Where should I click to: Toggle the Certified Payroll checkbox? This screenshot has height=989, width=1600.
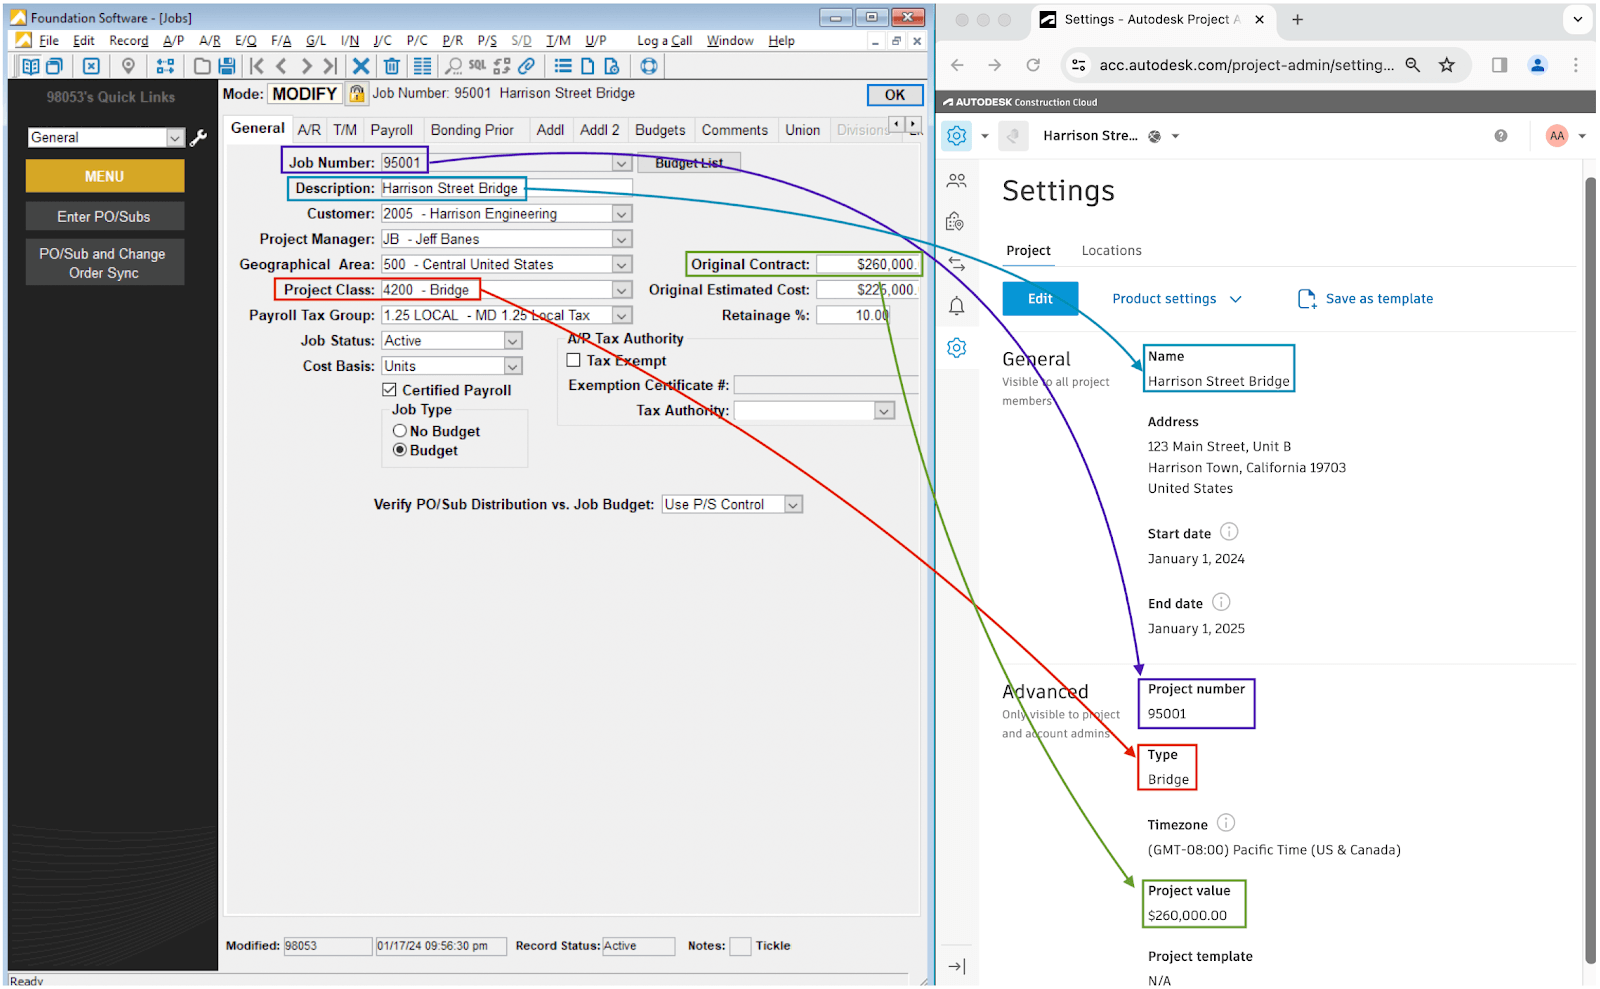(x=390, y=390)
